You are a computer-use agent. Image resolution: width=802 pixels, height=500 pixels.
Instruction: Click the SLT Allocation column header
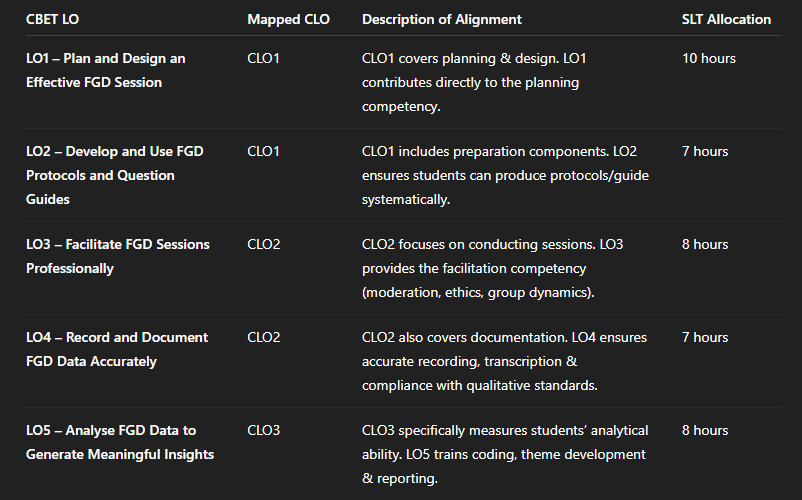(726, 19)
